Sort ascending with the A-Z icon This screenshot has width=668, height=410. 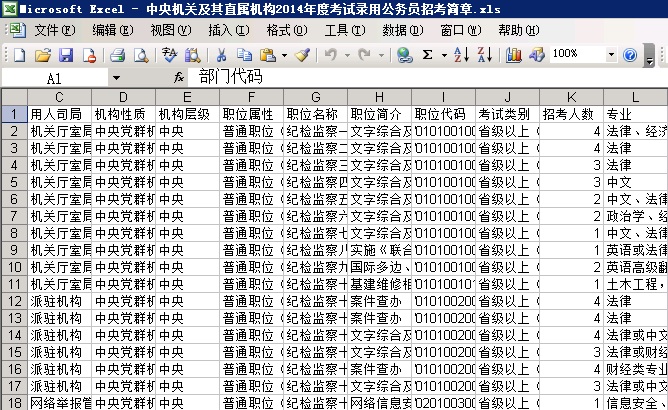coord(461,55)
